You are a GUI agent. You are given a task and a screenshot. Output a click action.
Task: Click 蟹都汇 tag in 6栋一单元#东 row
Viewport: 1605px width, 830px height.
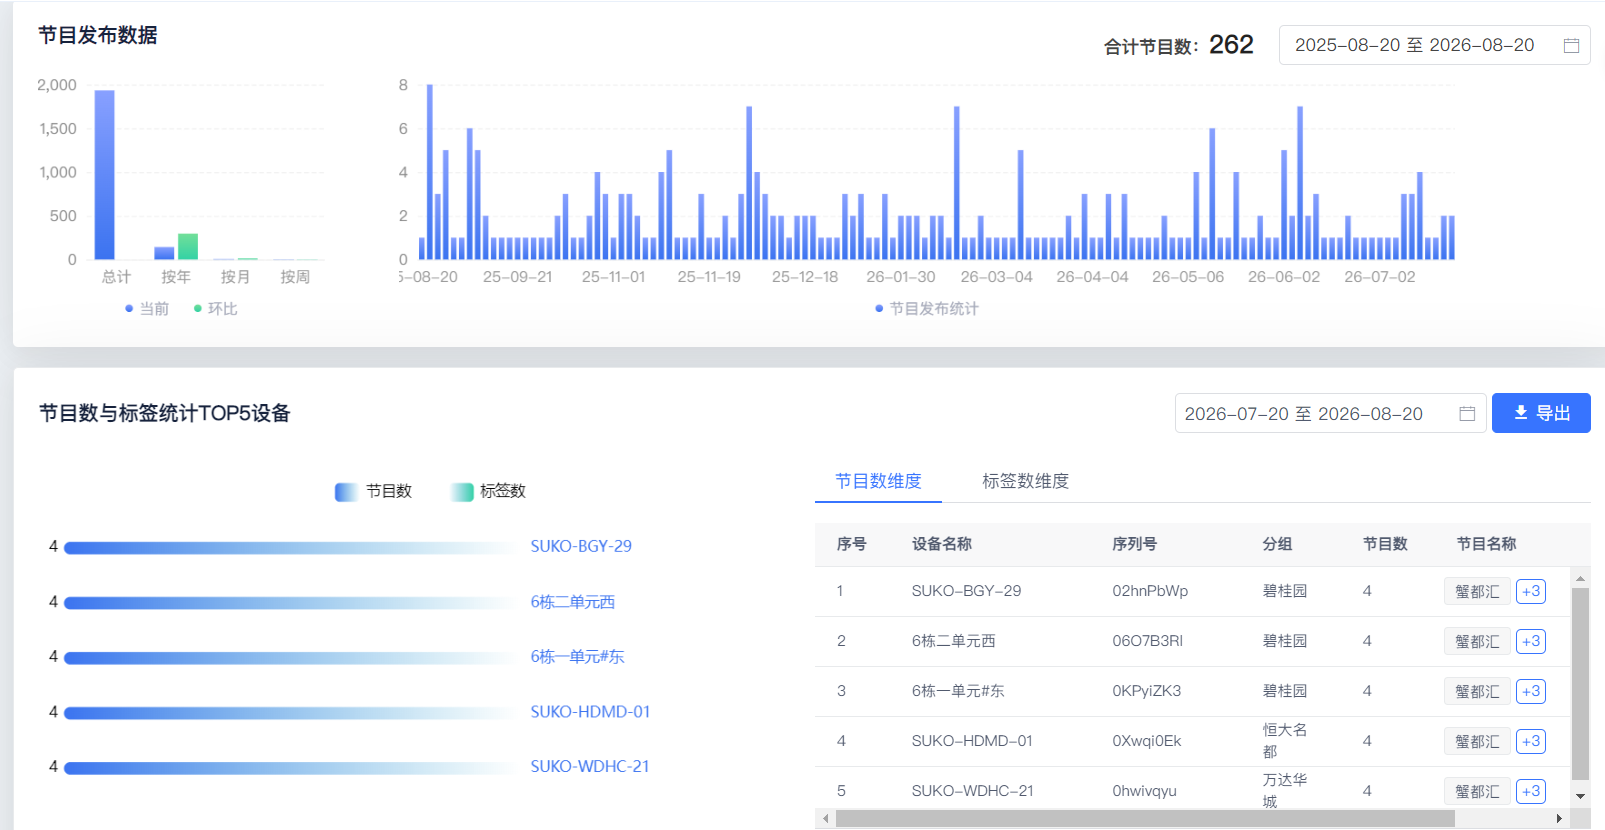pos(1477,691)
